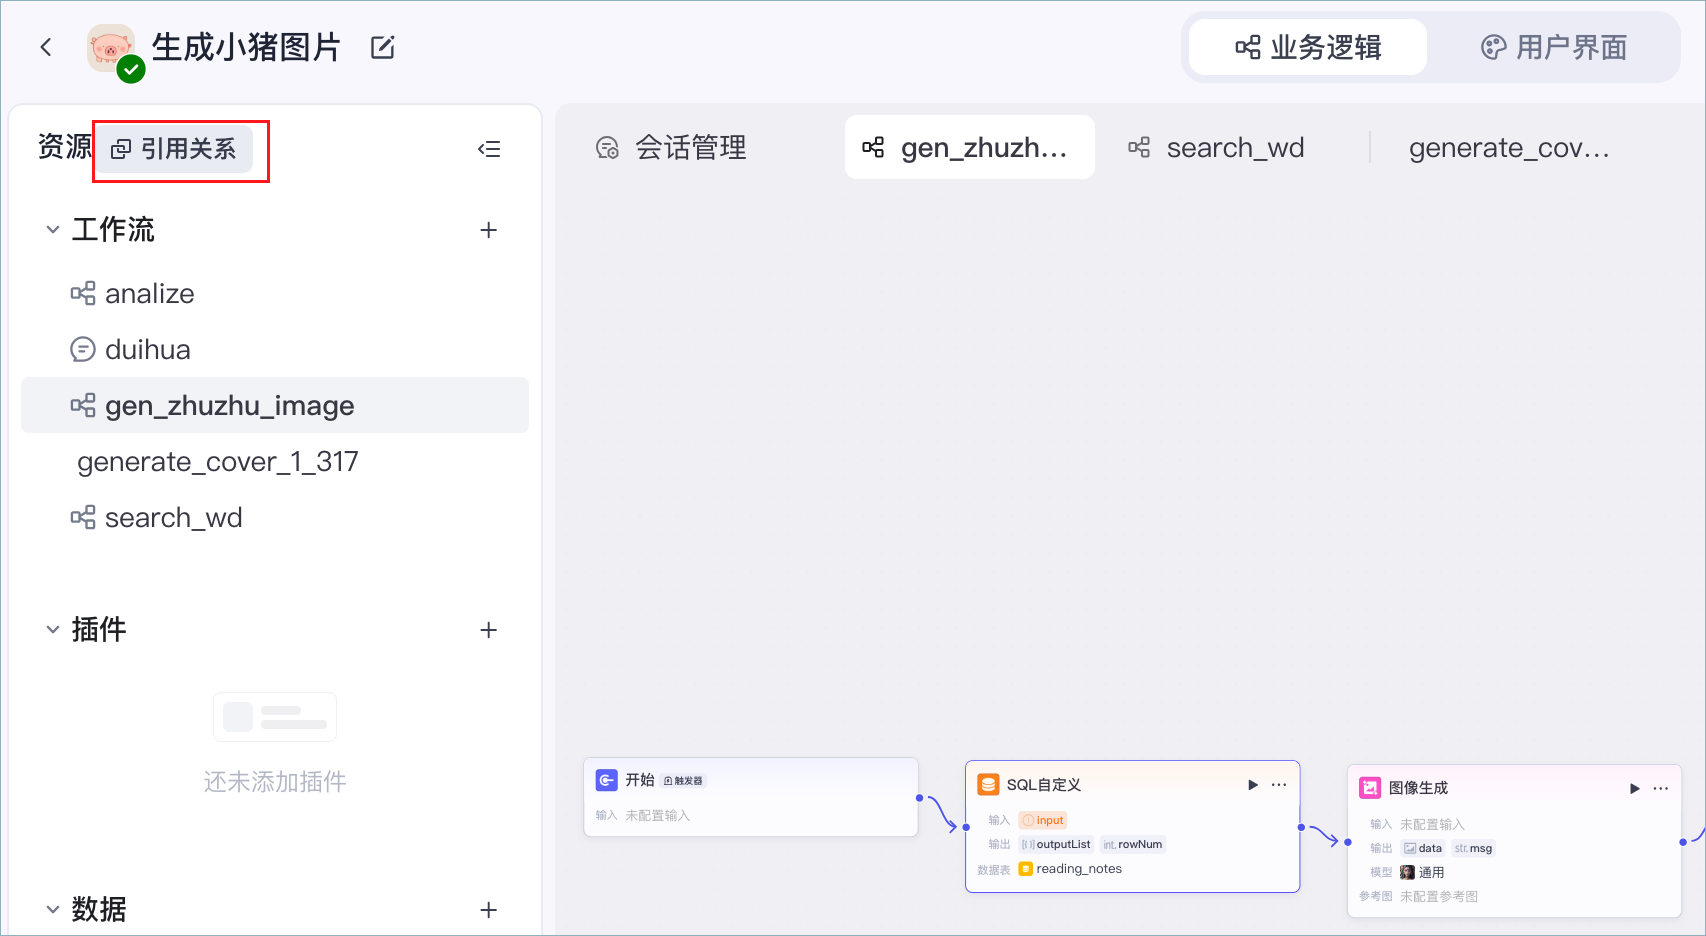Open more options on SQL自定义 node
The height and width of the screenshot is (936, 1706).
point(1279,785)
